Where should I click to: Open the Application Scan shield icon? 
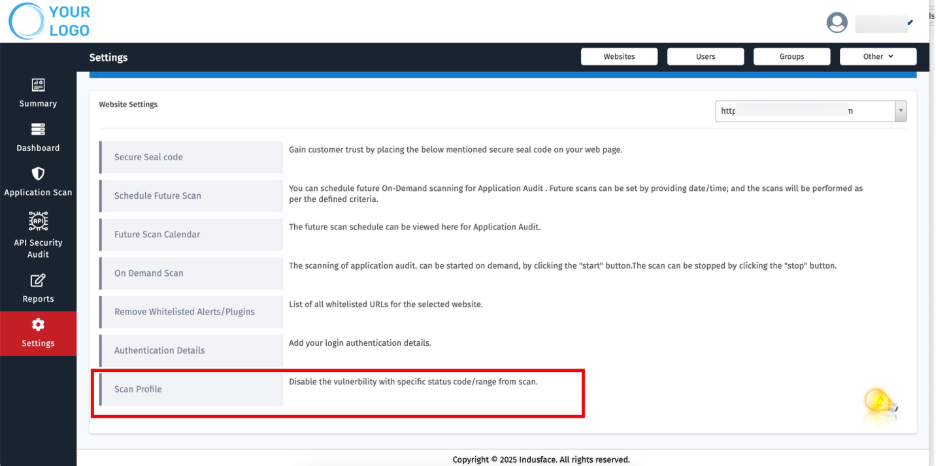click(38, 174)
